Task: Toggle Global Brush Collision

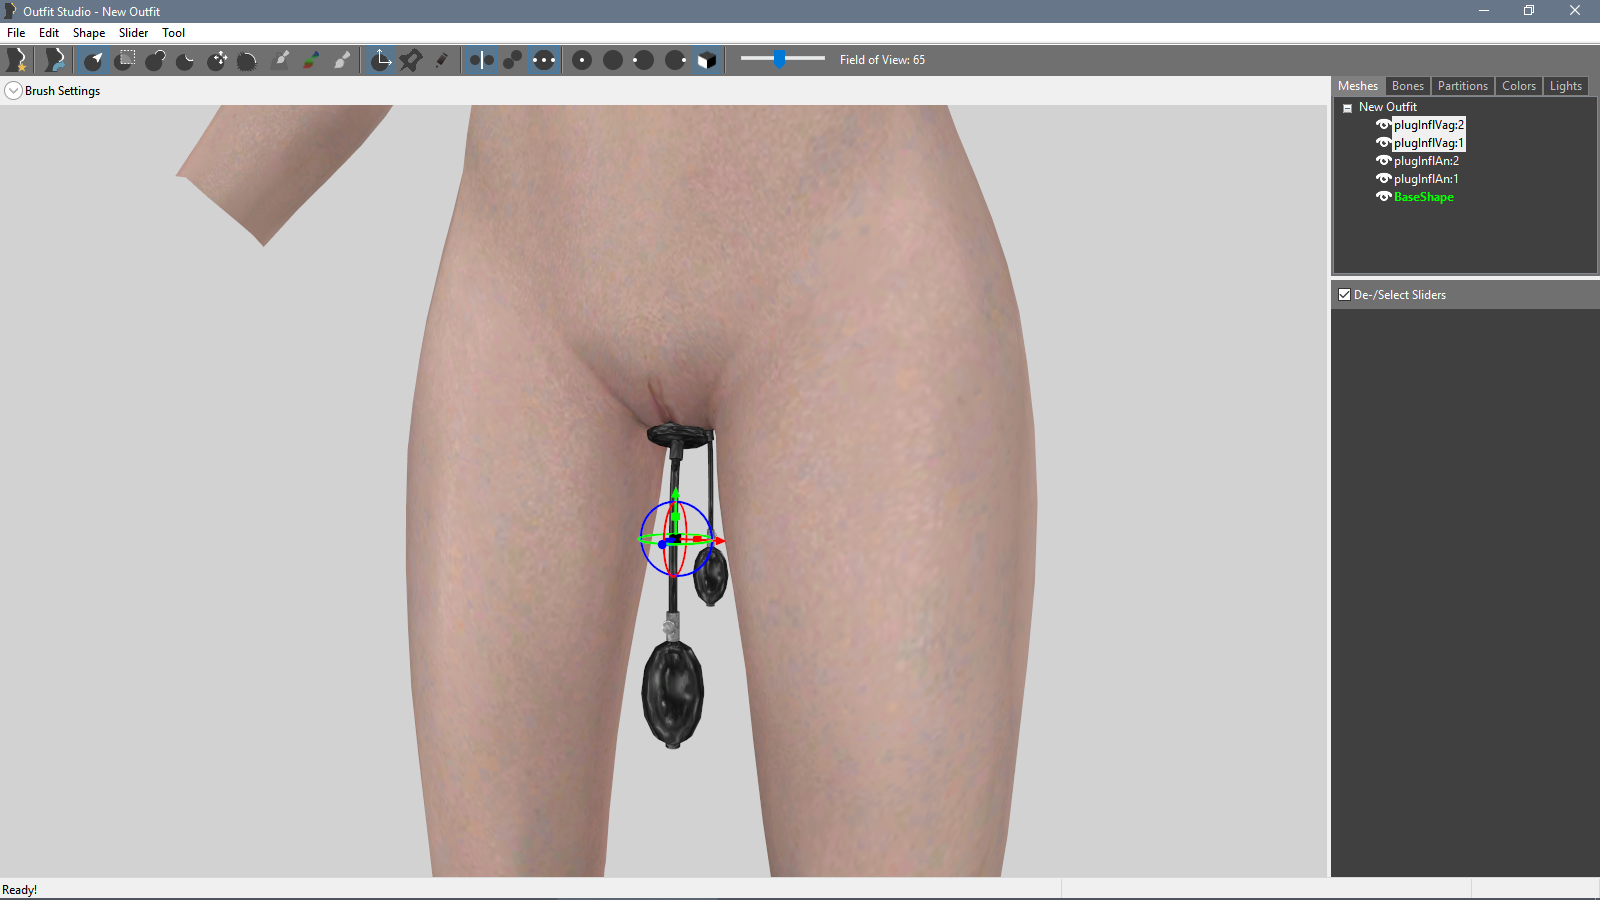Action: pyautogui.click(x=544, y=60)
